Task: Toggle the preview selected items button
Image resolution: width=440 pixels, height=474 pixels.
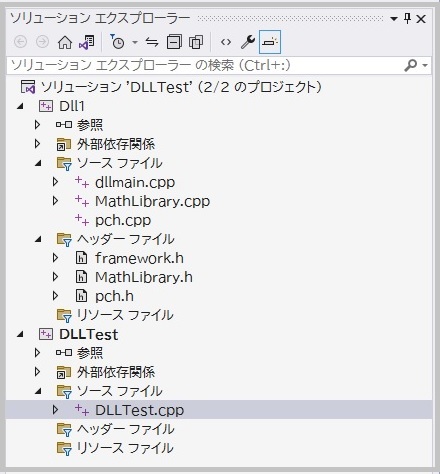Action: click(270, 42)
